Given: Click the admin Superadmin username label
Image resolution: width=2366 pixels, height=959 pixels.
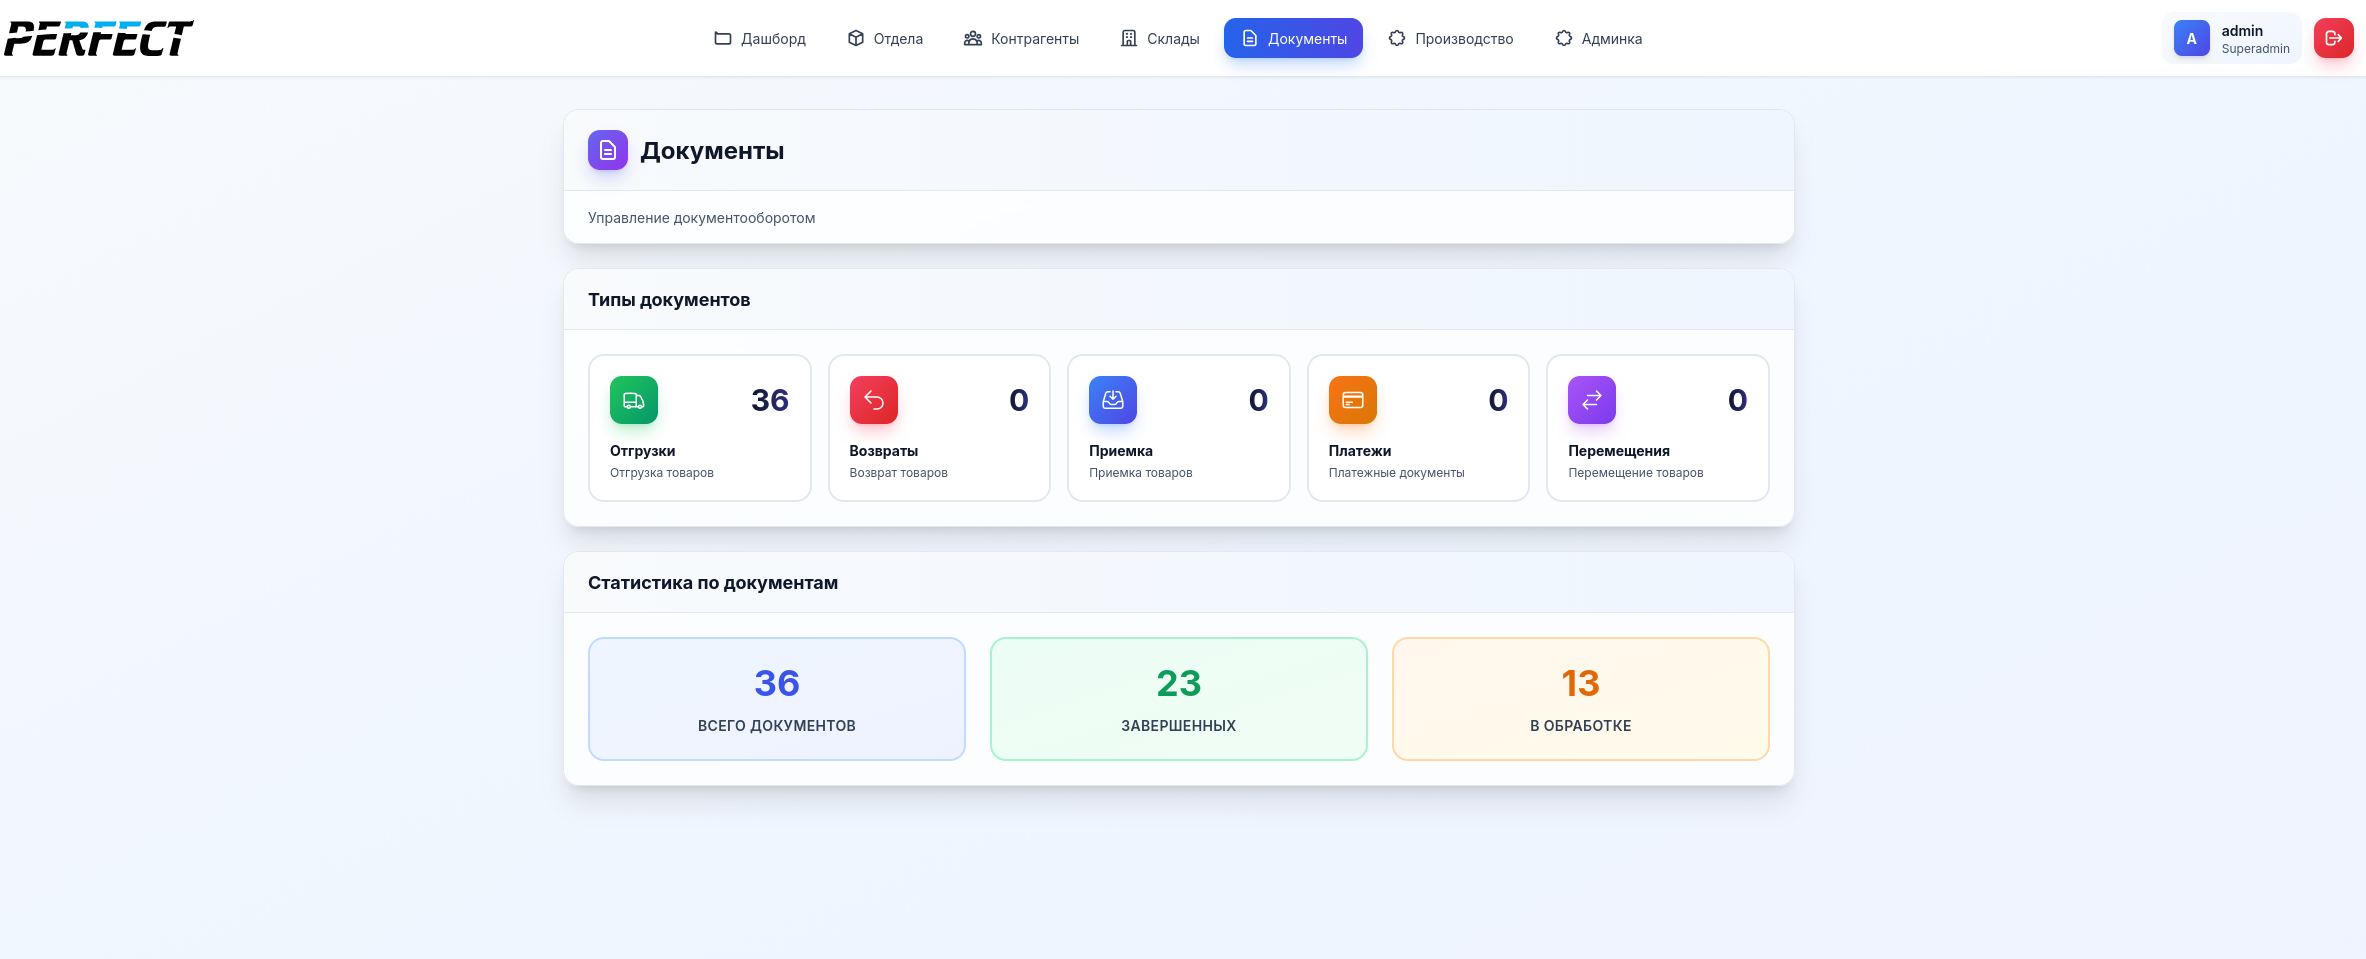Looking at the screenshot, I should pos(2254,39).
